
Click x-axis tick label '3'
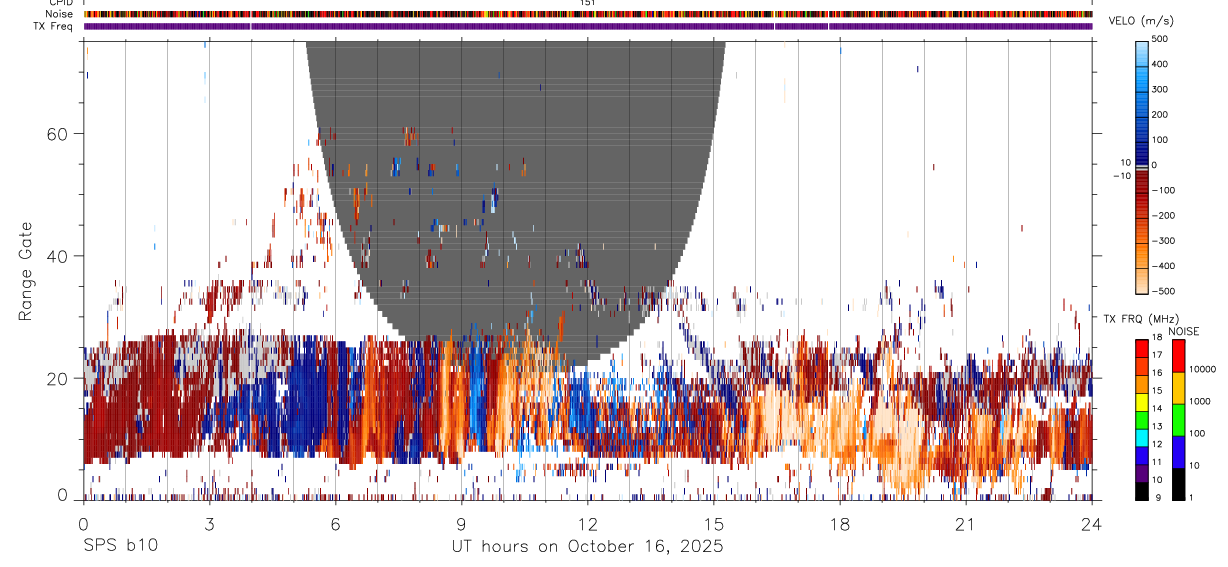pyautogui.click(x=209, y=524)
